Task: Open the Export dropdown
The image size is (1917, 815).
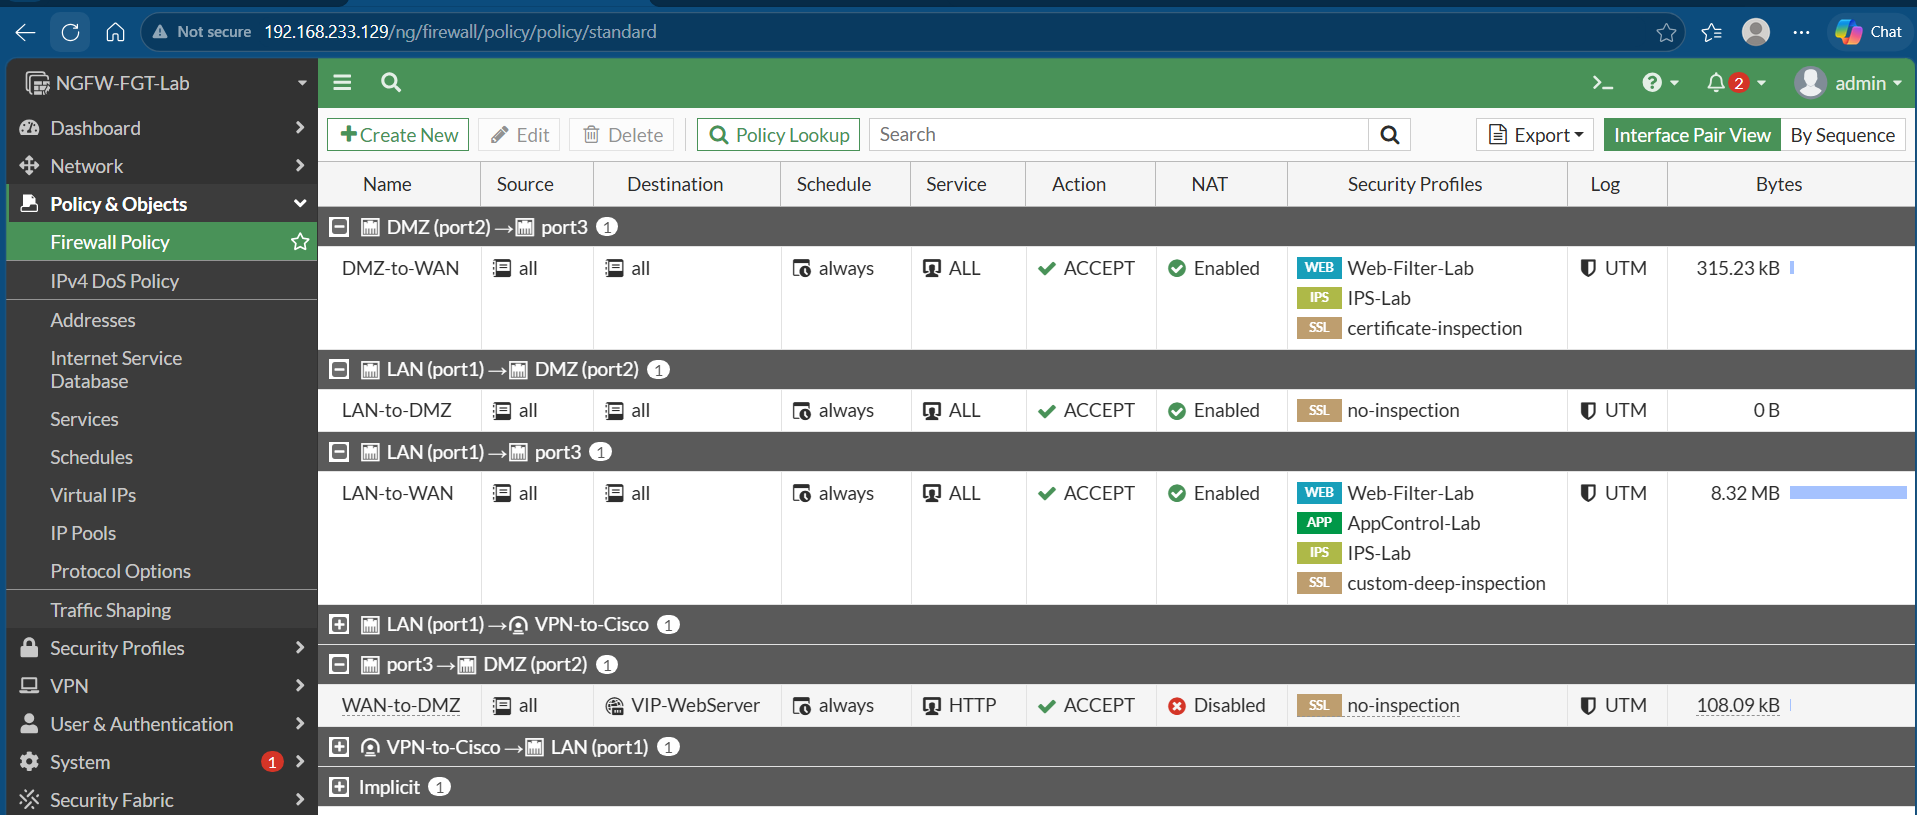Action: pos(1536,135)
